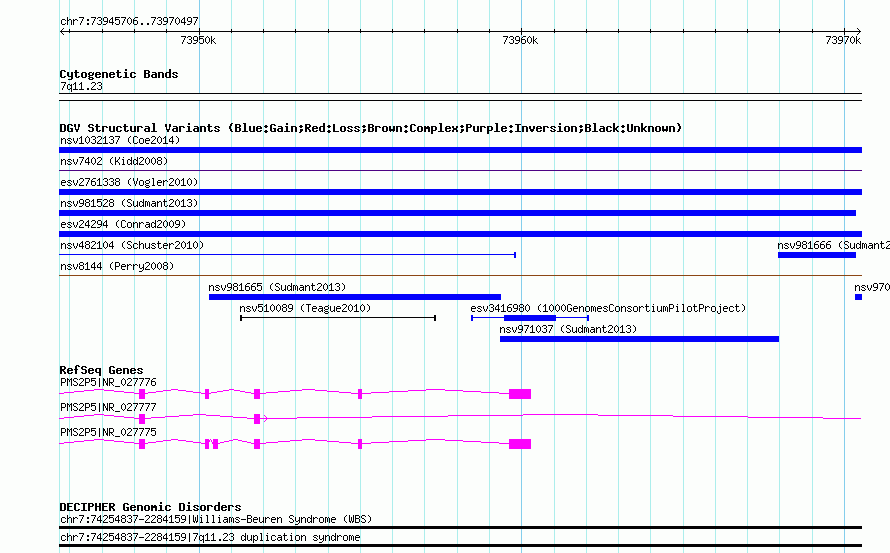
Task: Select the large last exon of PMS2P5|NR_027775
Action: 520,444
